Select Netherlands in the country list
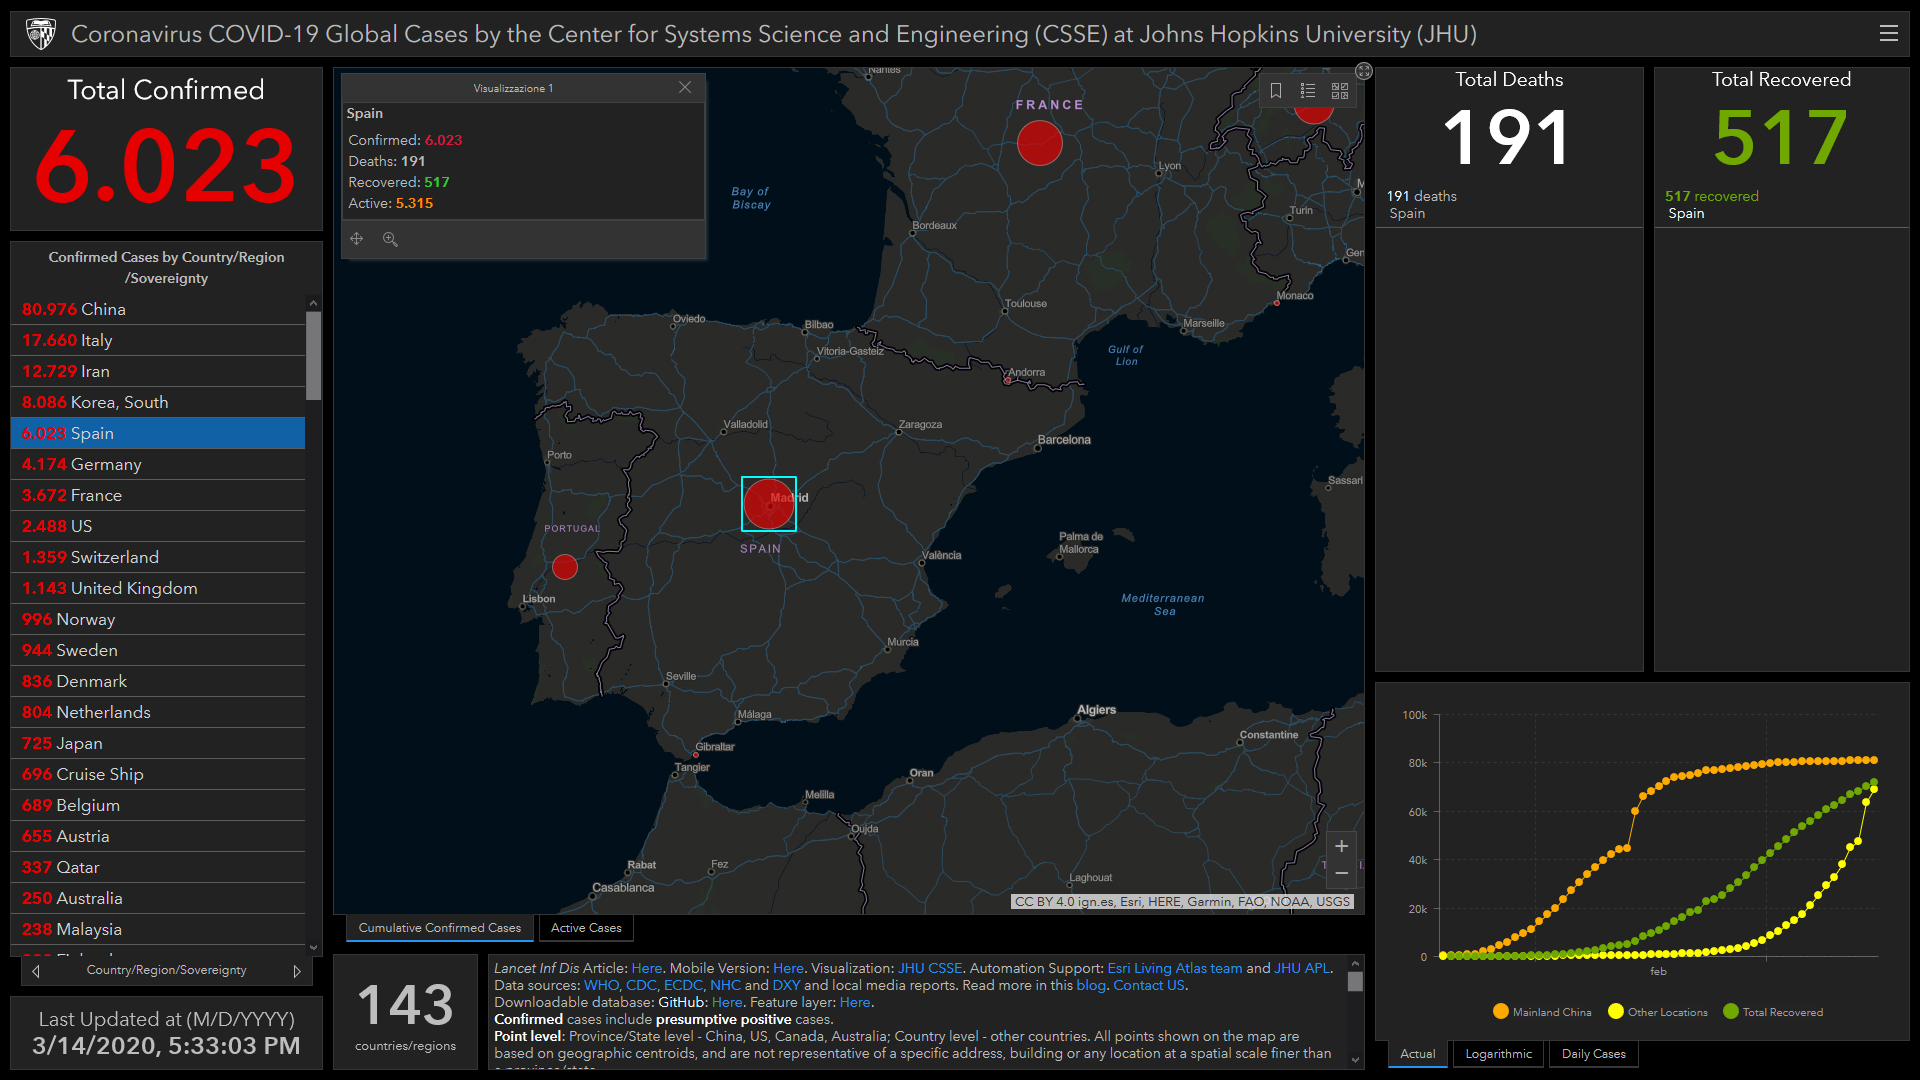1920x1080 pixels. 158,712
